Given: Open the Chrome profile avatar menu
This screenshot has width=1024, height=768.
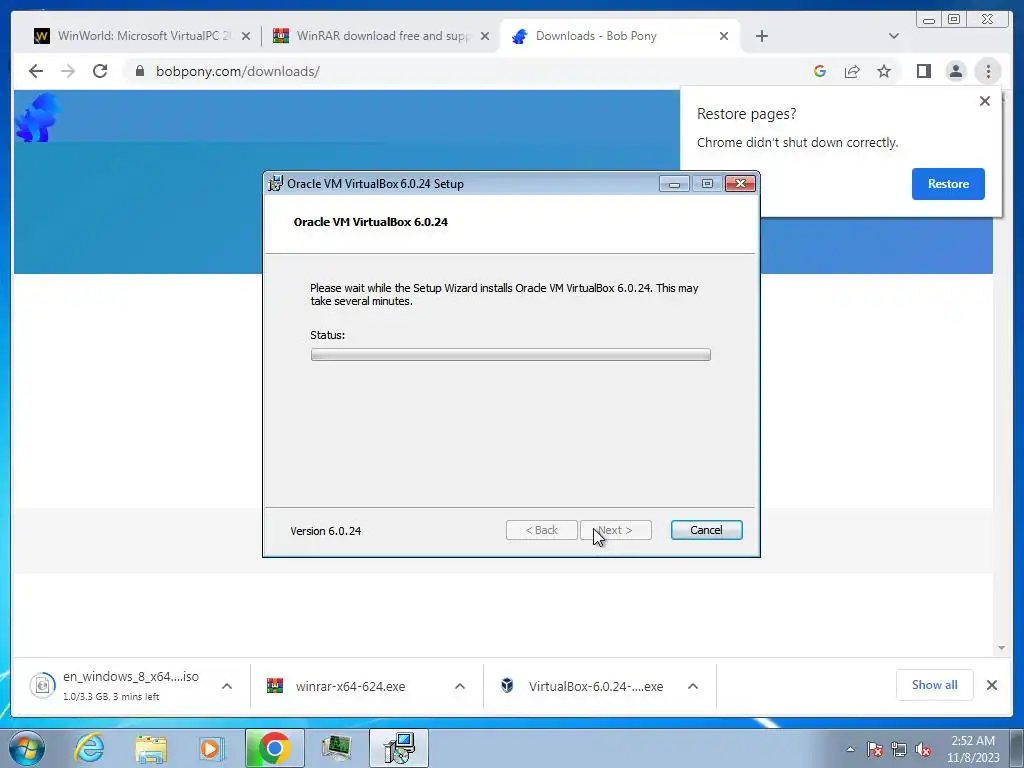Looking at the screenshot, I should (x=956, y=71).
